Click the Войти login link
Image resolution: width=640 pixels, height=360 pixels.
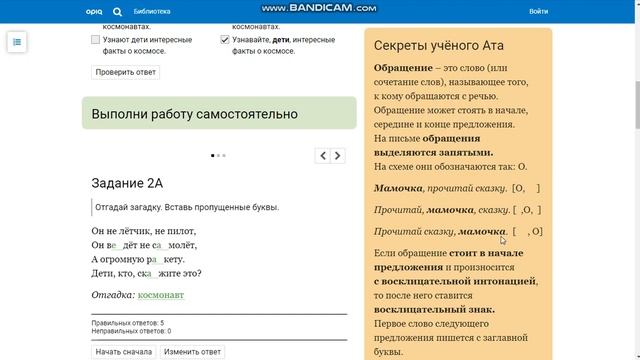pos(538,11)
